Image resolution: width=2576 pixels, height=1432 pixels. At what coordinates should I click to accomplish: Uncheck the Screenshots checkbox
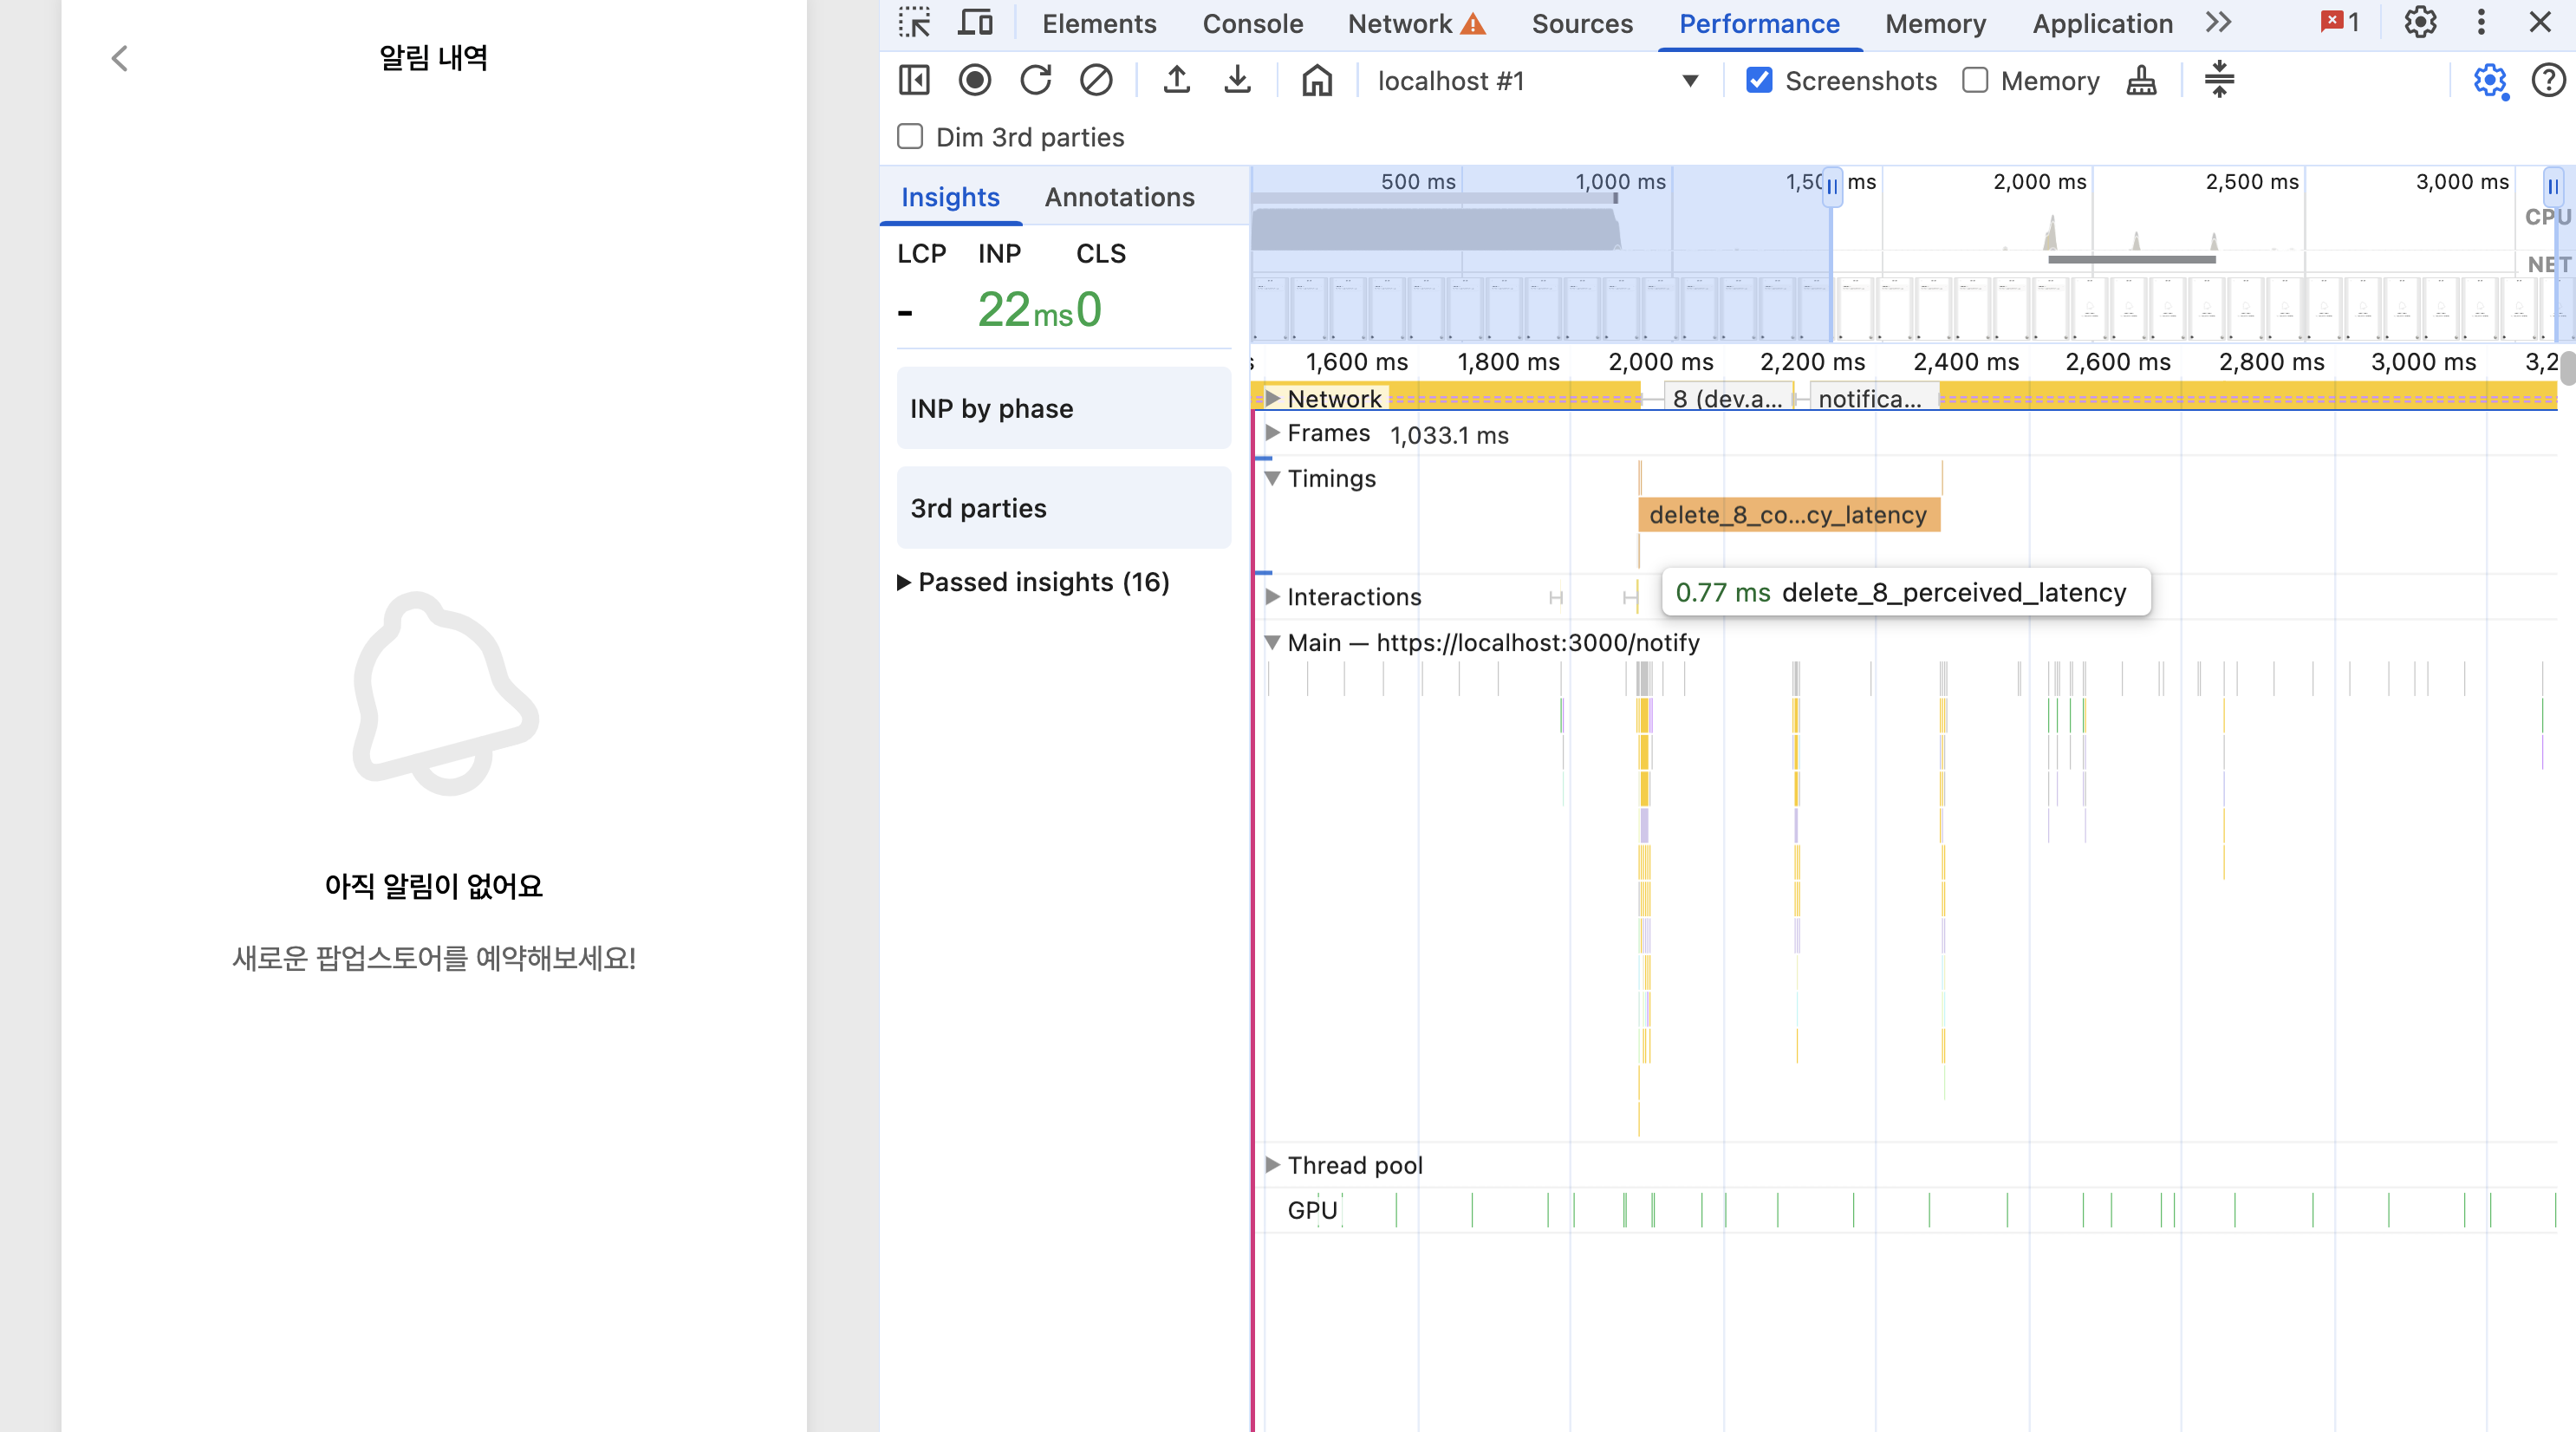pos(1759,80)
